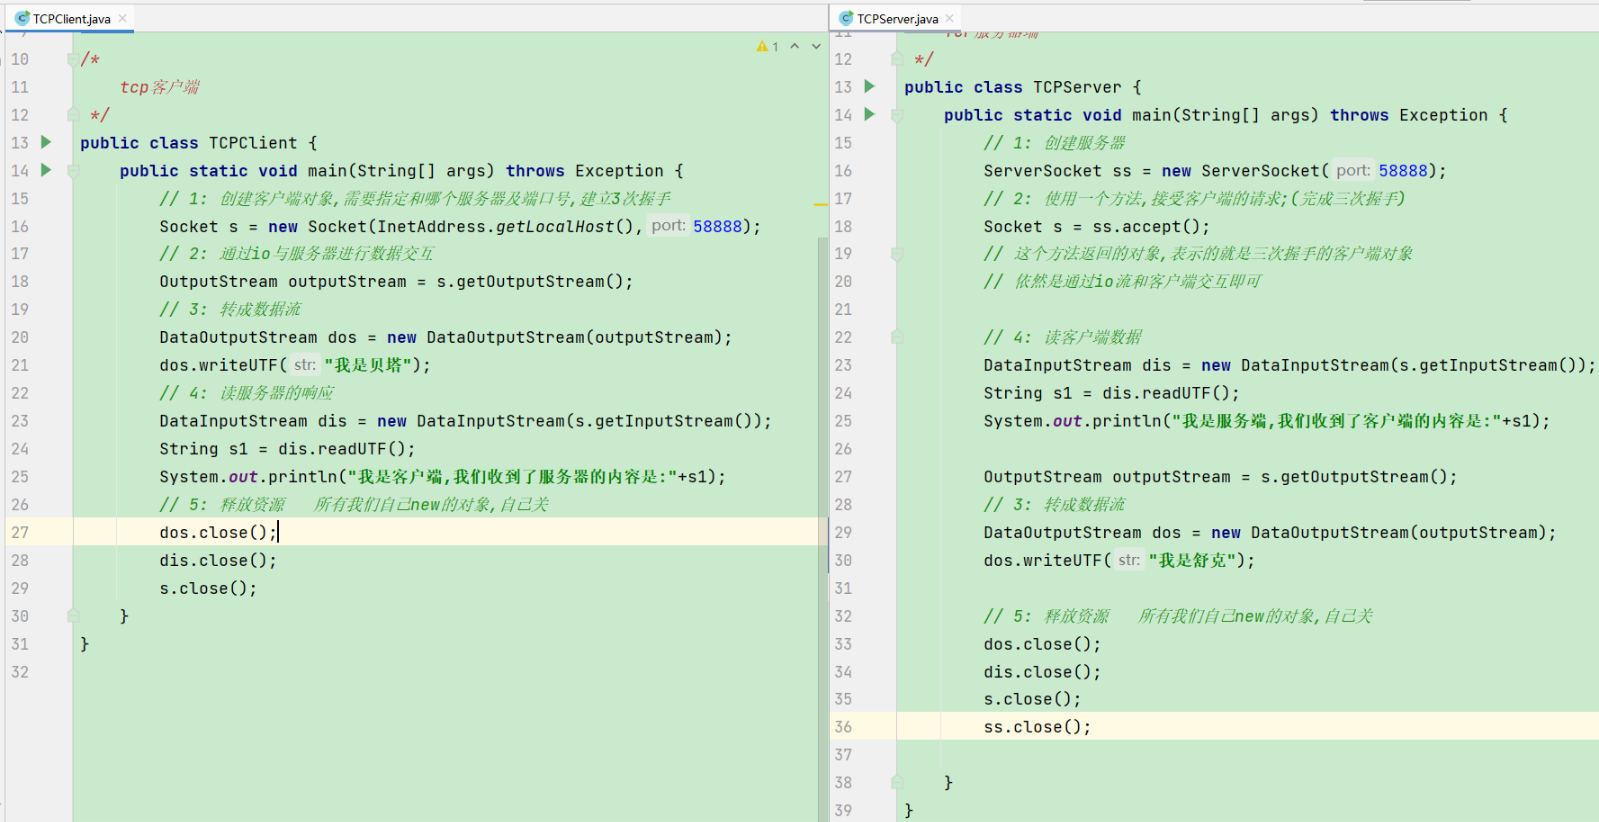1599x822 pixels.
Task: Close the TCPServer.java tab
Action: 950,18
